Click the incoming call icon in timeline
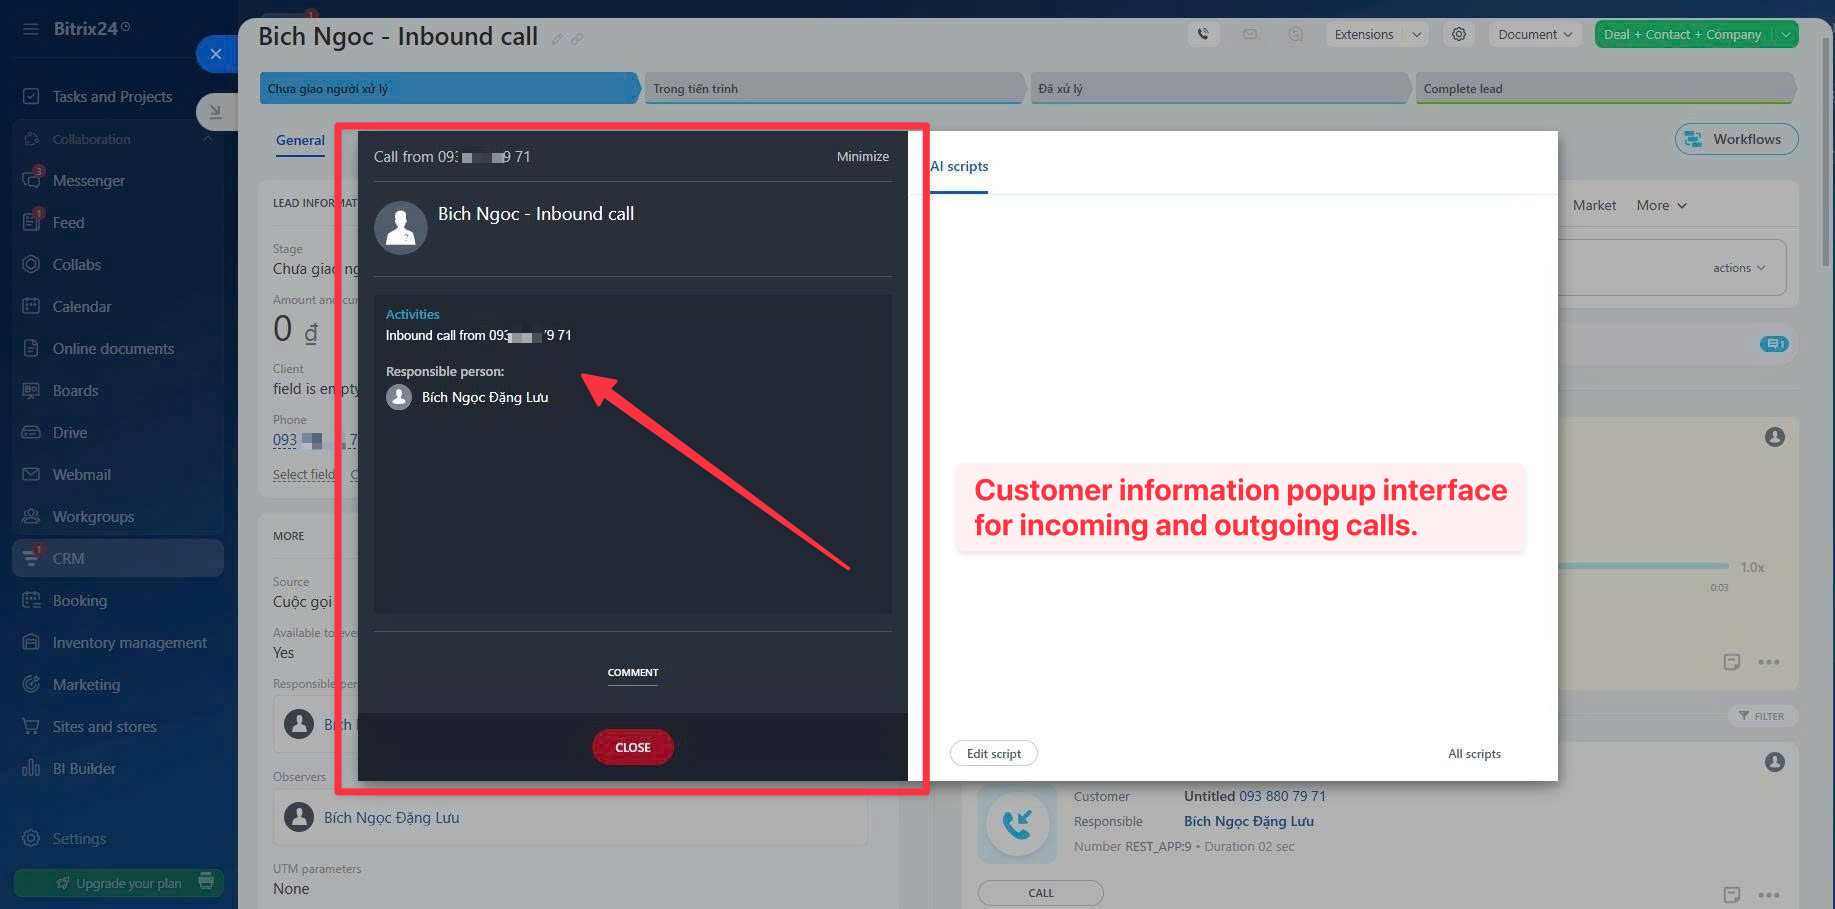 1017,824
